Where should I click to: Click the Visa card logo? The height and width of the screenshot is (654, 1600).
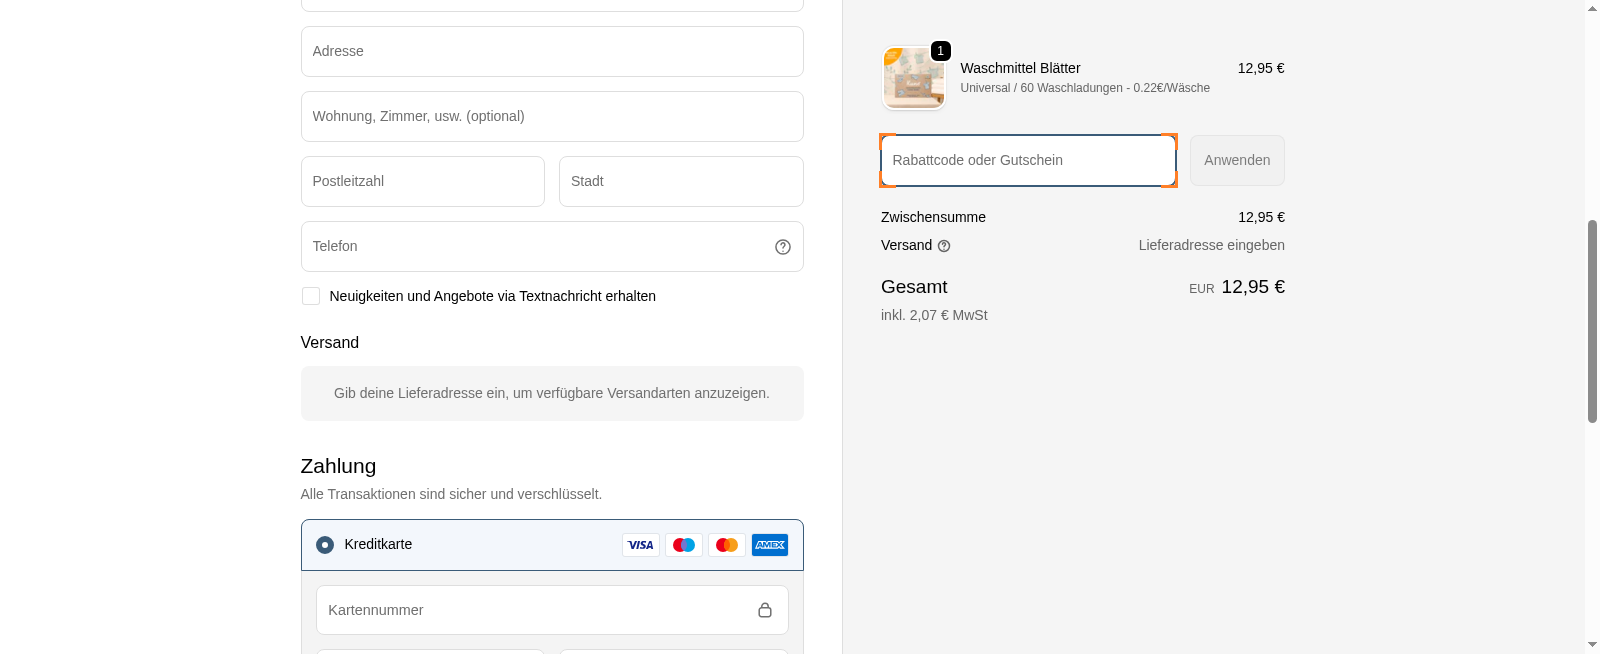pos(641,545)
